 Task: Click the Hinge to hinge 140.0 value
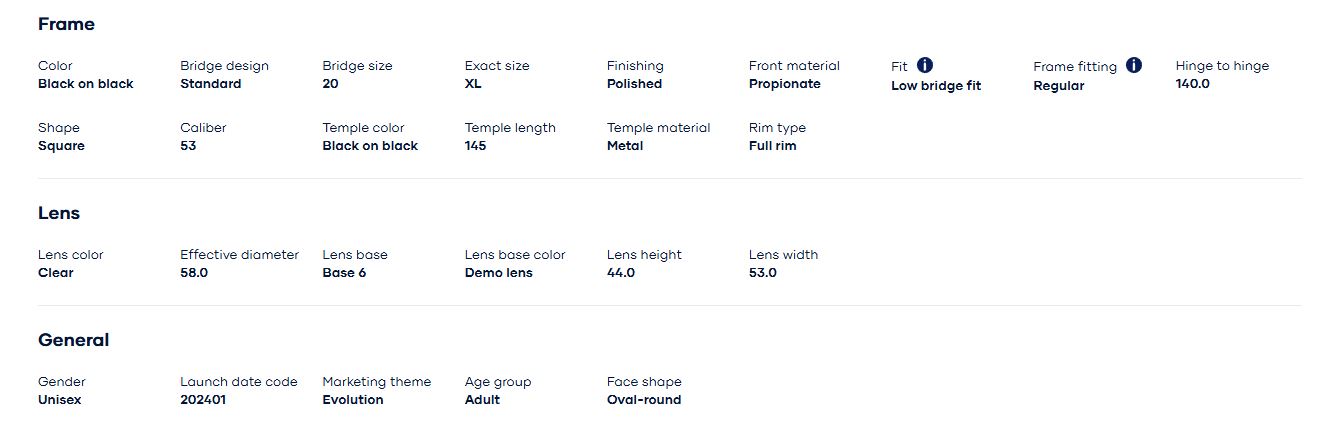coord(1193,84)
